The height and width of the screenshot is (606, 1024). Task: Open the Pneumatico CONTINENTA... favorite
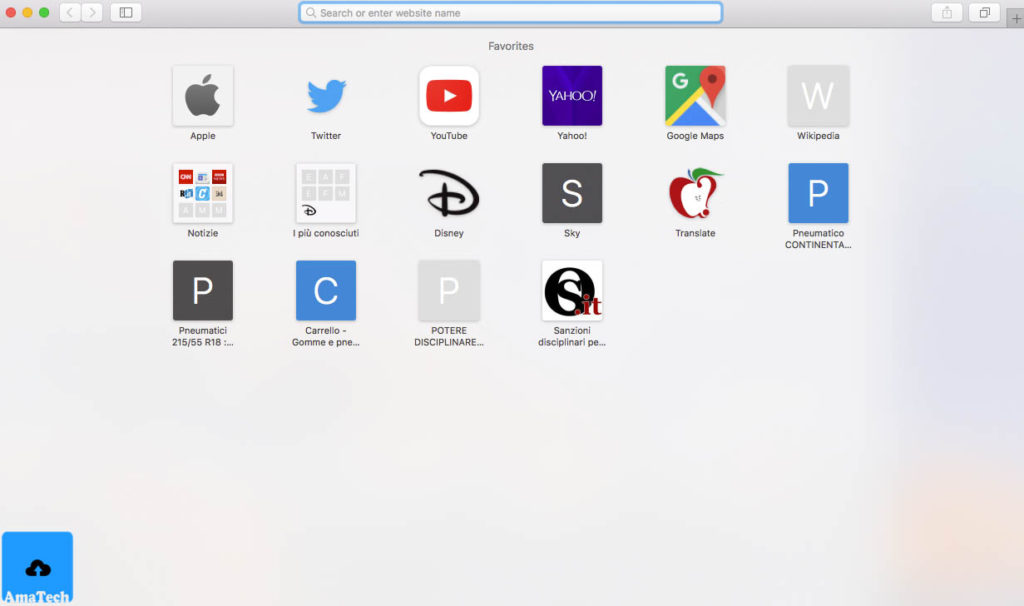click(818, 193)
